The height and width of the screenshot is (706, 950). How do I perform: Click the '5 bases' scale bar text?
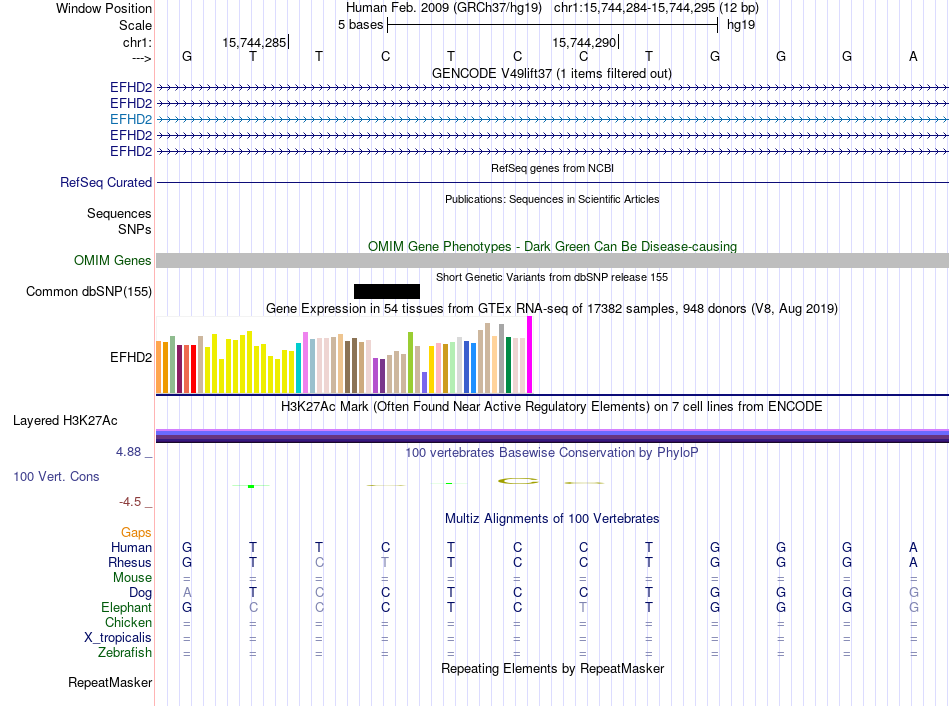point(360,25)
